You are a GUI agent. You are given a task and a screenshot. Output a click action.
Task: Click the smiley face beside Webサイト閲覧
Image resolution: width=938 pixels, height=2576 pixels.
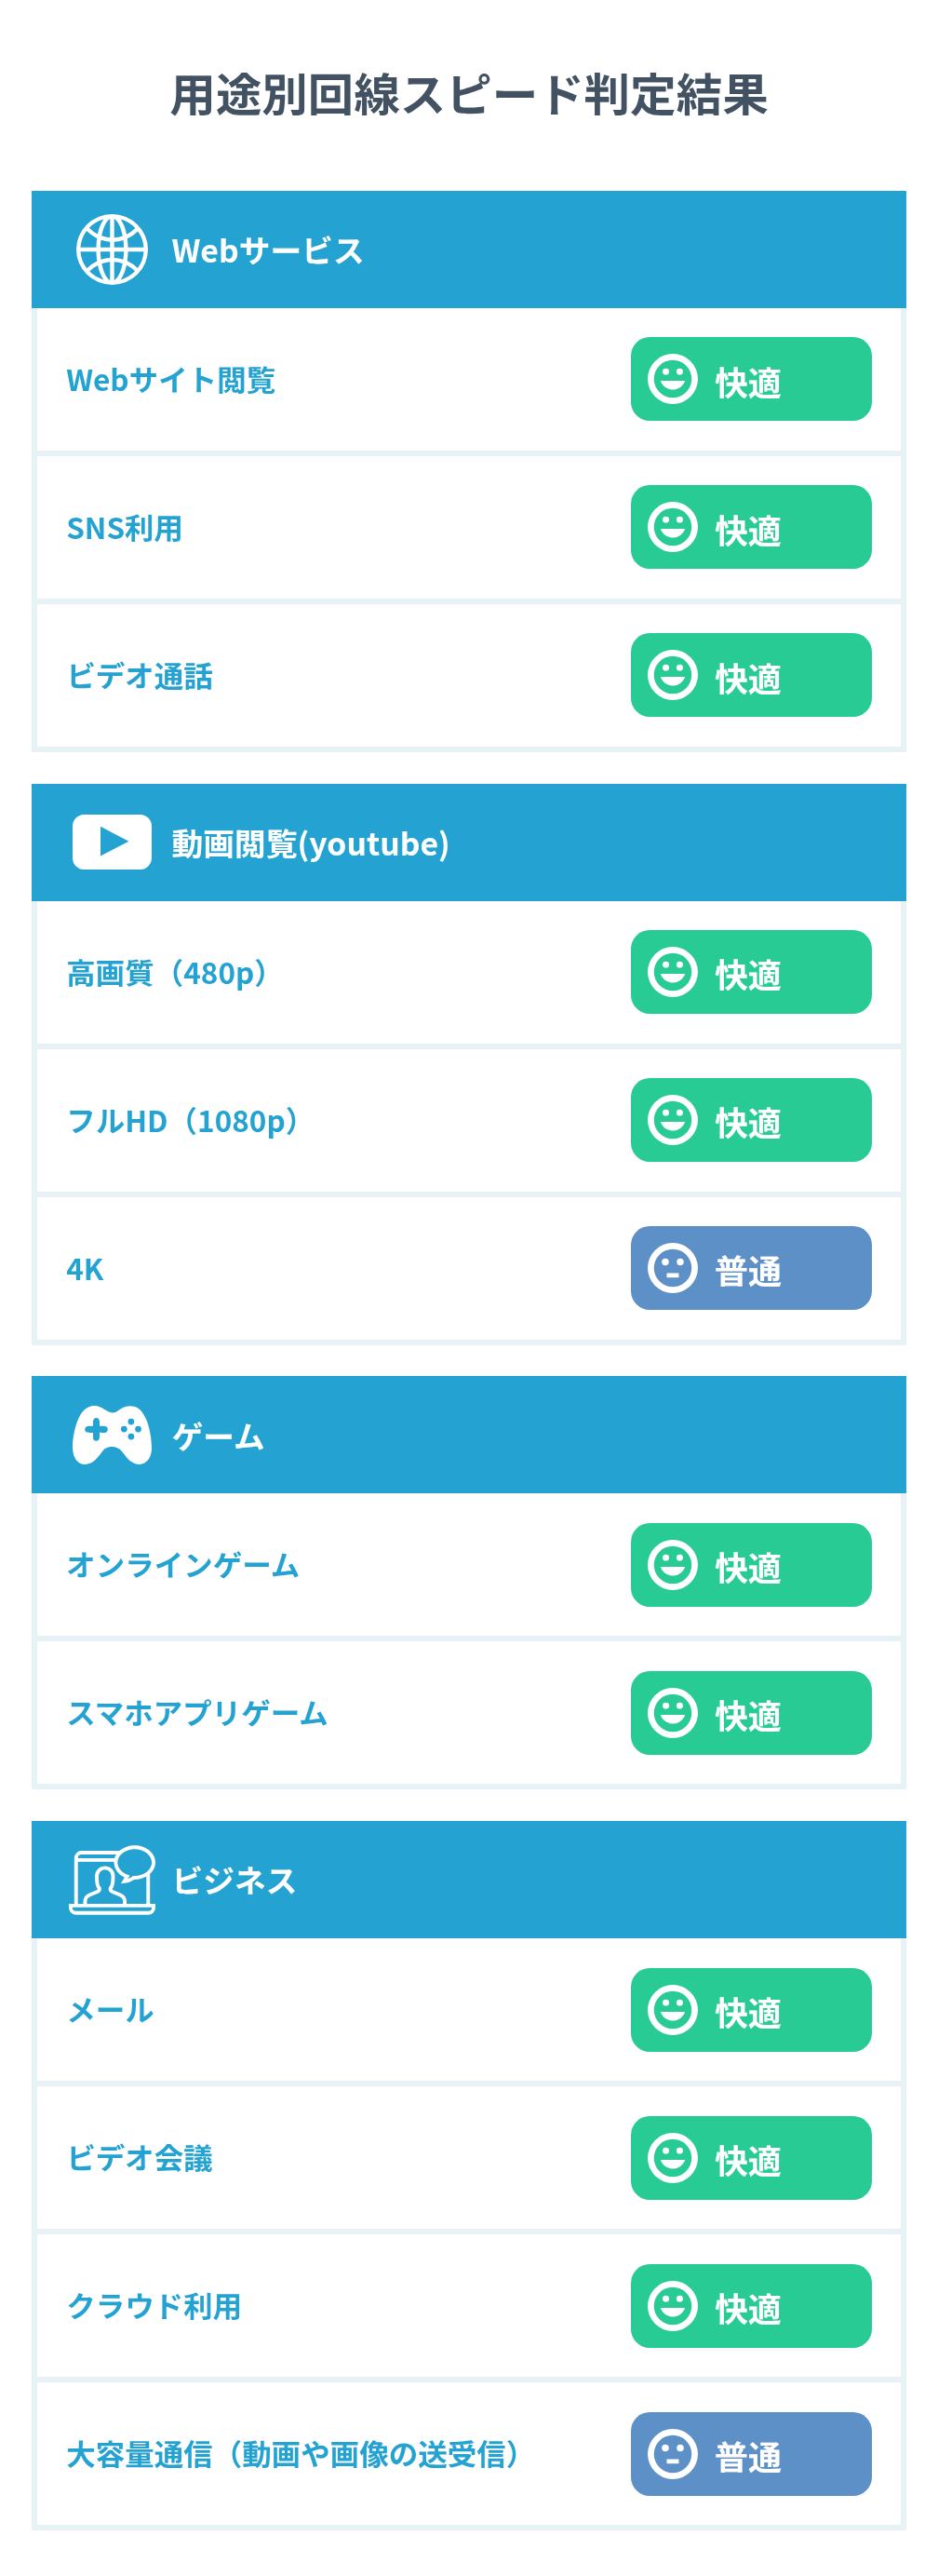tap(672, 379)
